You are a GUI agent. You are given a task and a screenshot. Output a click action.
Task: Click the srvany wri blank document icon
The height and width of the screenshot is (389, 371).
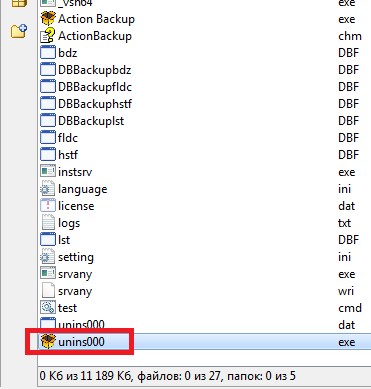(48, 291)
